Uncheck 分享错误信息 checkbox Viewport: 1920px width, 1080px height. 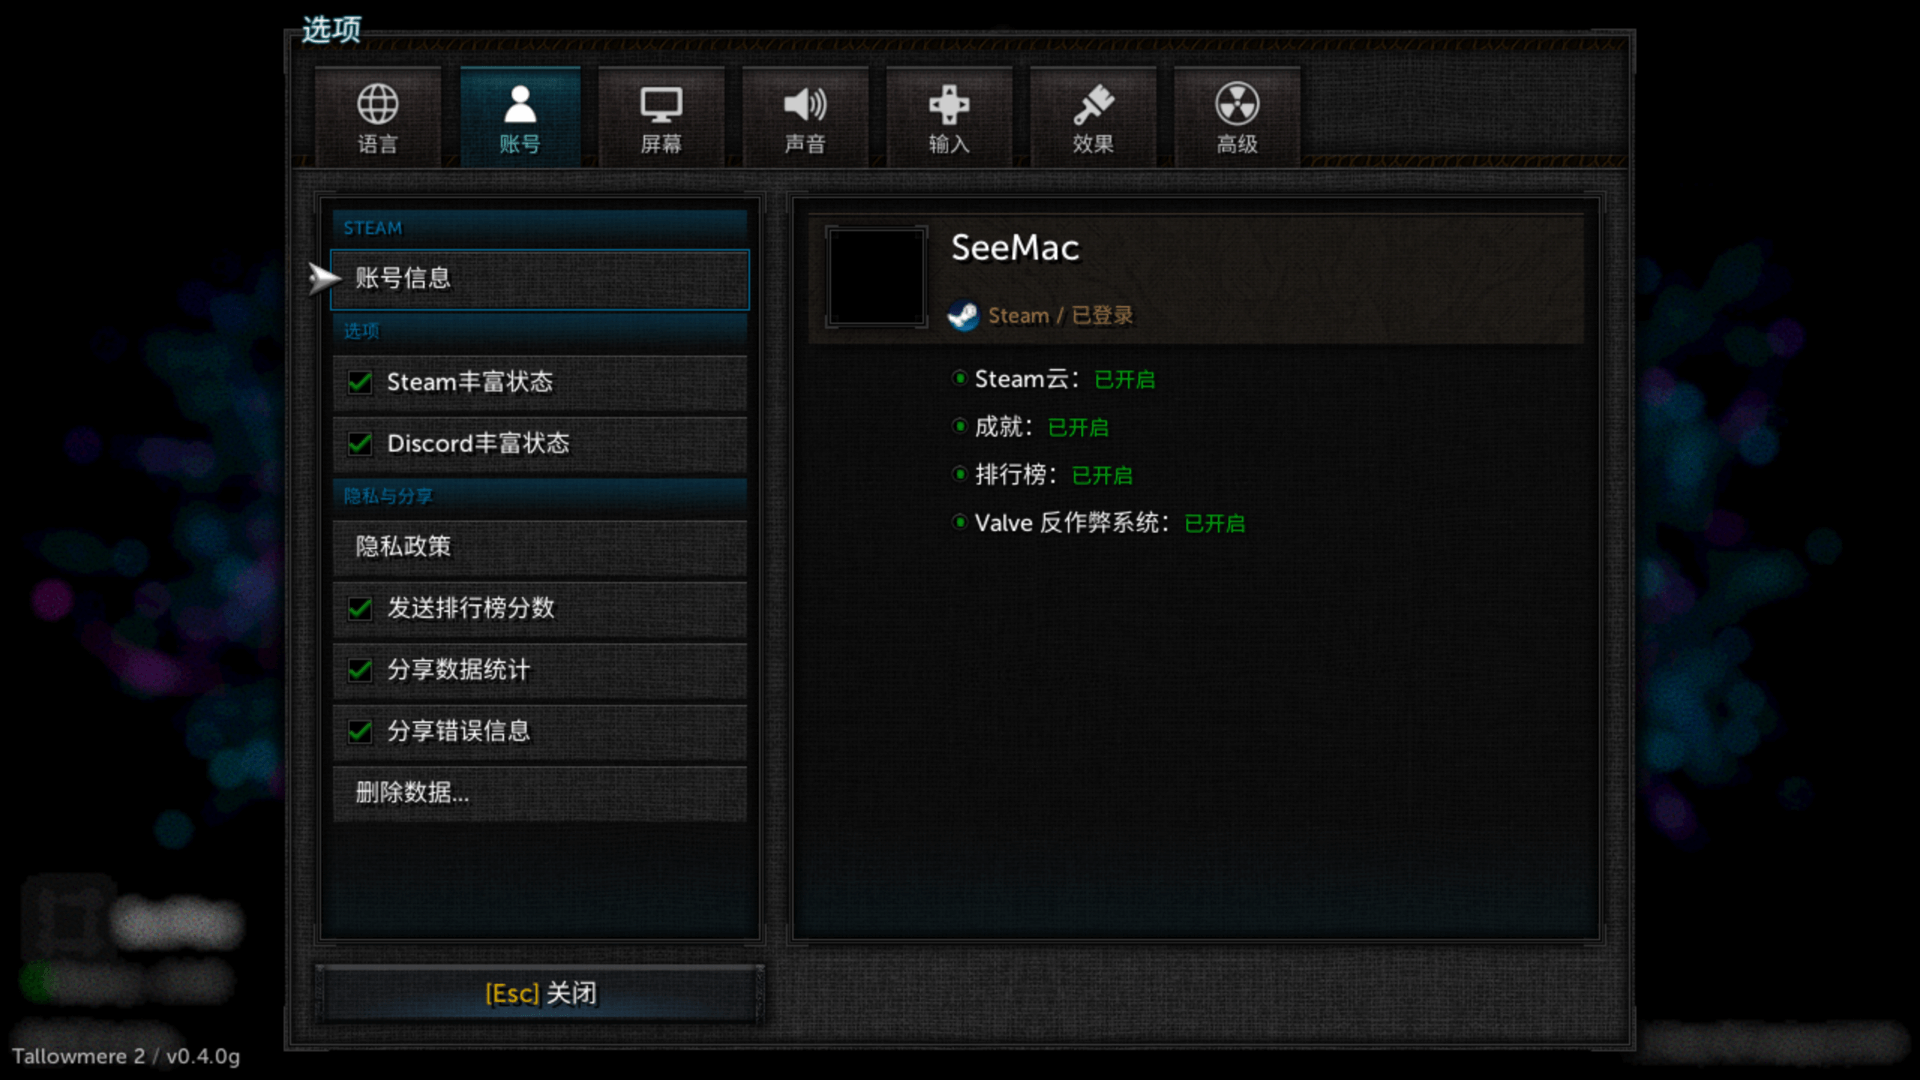click(360, 731)
